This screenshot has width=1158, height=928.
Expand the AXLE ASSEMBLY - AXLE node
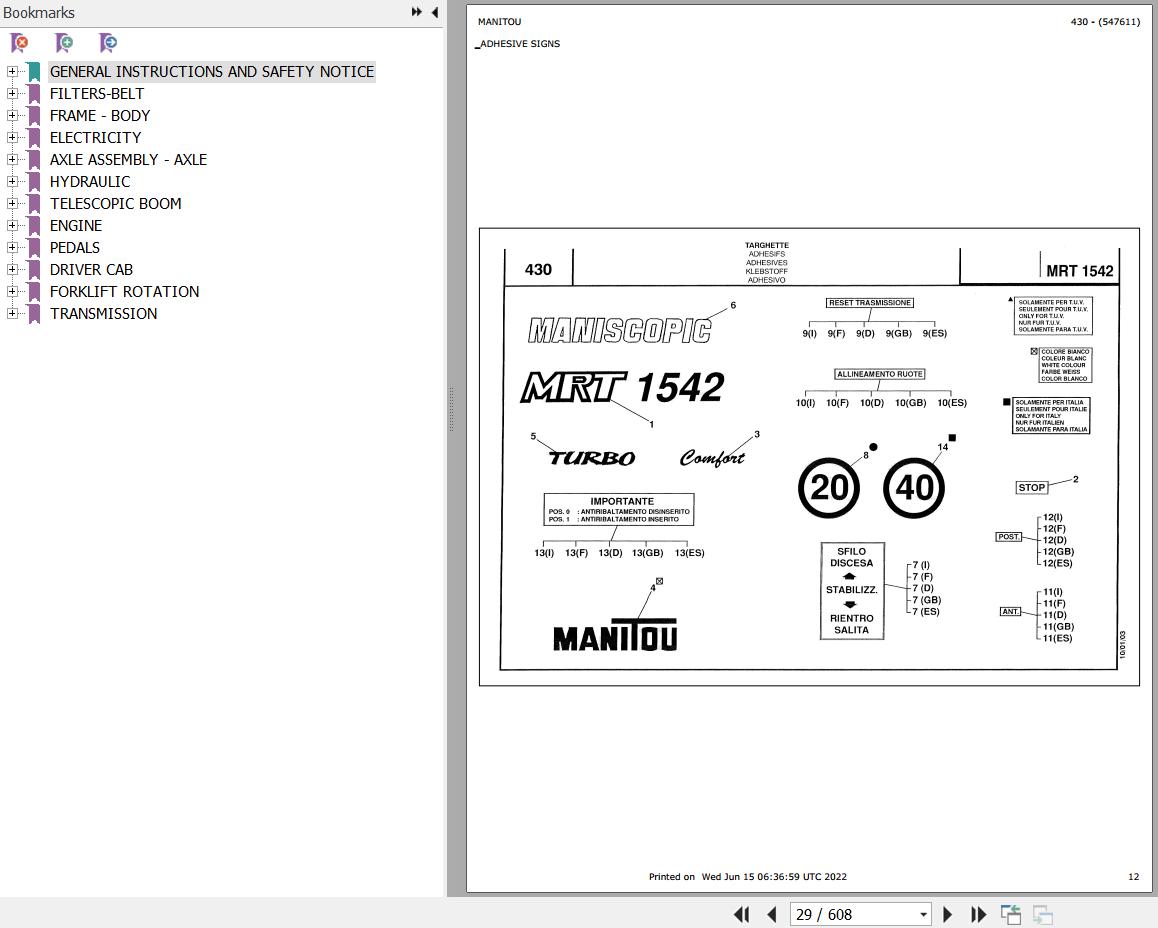coord(12,159)
